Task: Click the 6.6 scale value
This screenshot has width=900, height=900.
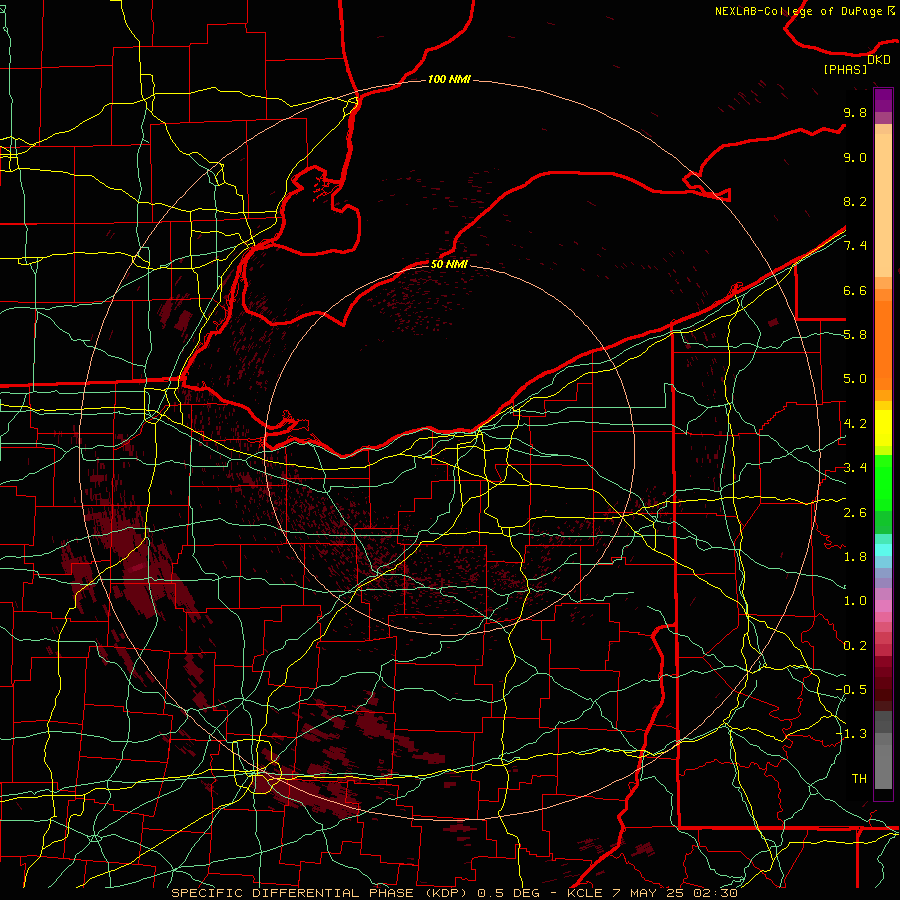Action: click(x=855, y=291)
